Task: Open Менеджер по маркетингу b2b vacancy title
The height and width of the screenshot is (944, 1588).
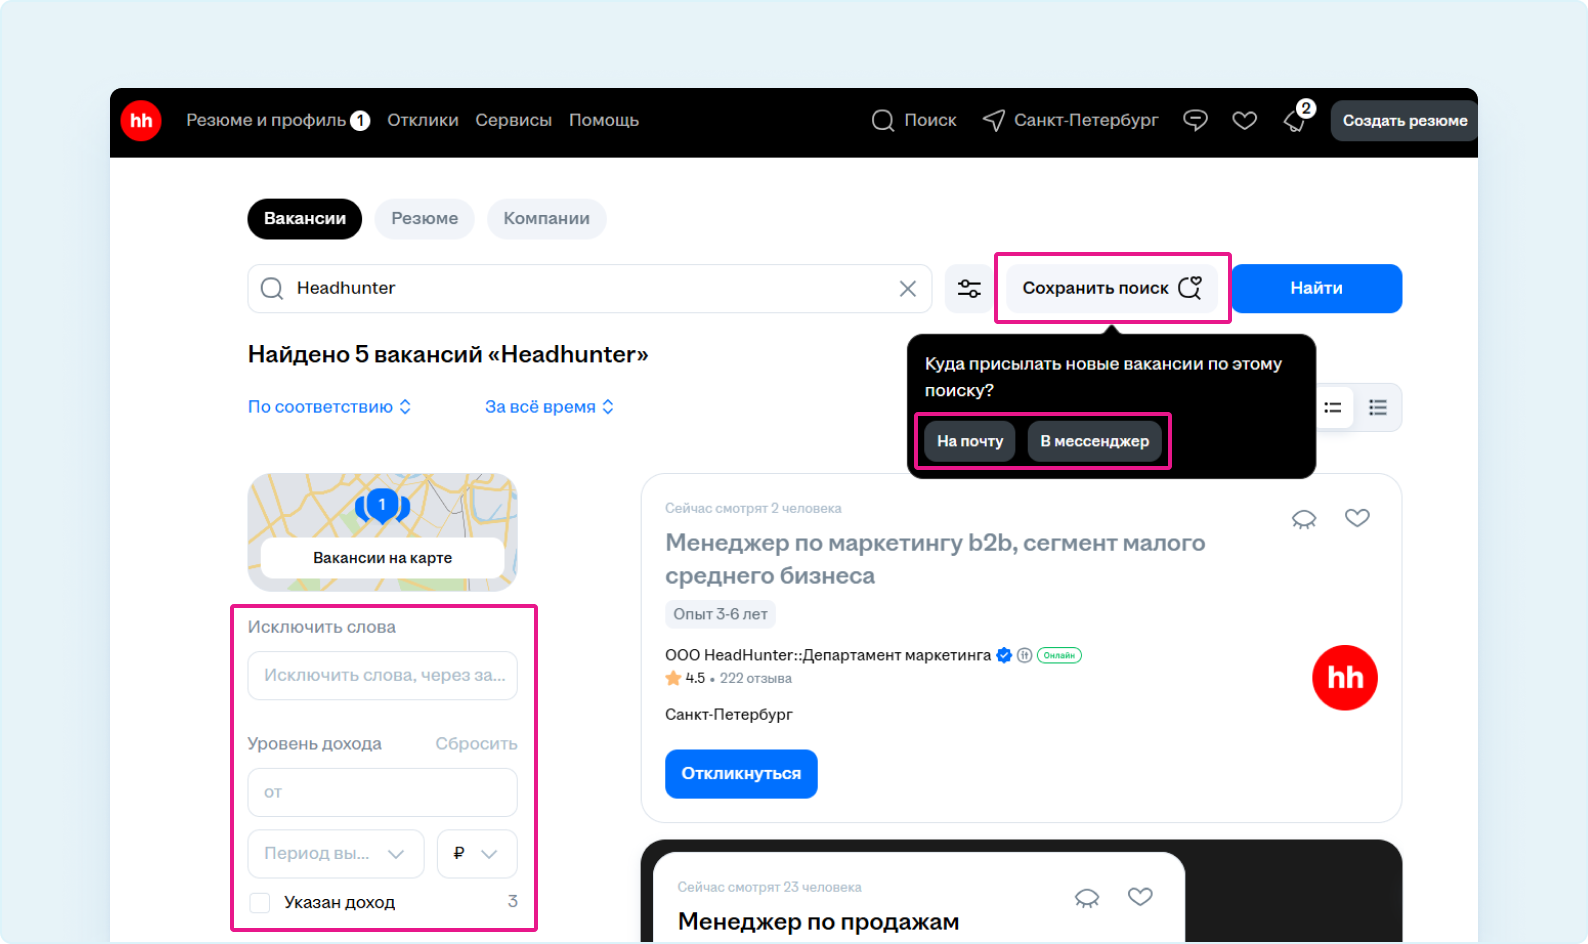Action: (935, 559)
